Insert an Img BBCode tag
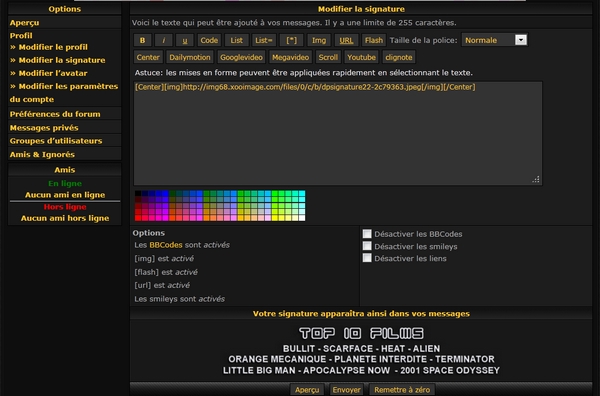Viewport: 600px width, 396px height. click(x=319, y=40)
